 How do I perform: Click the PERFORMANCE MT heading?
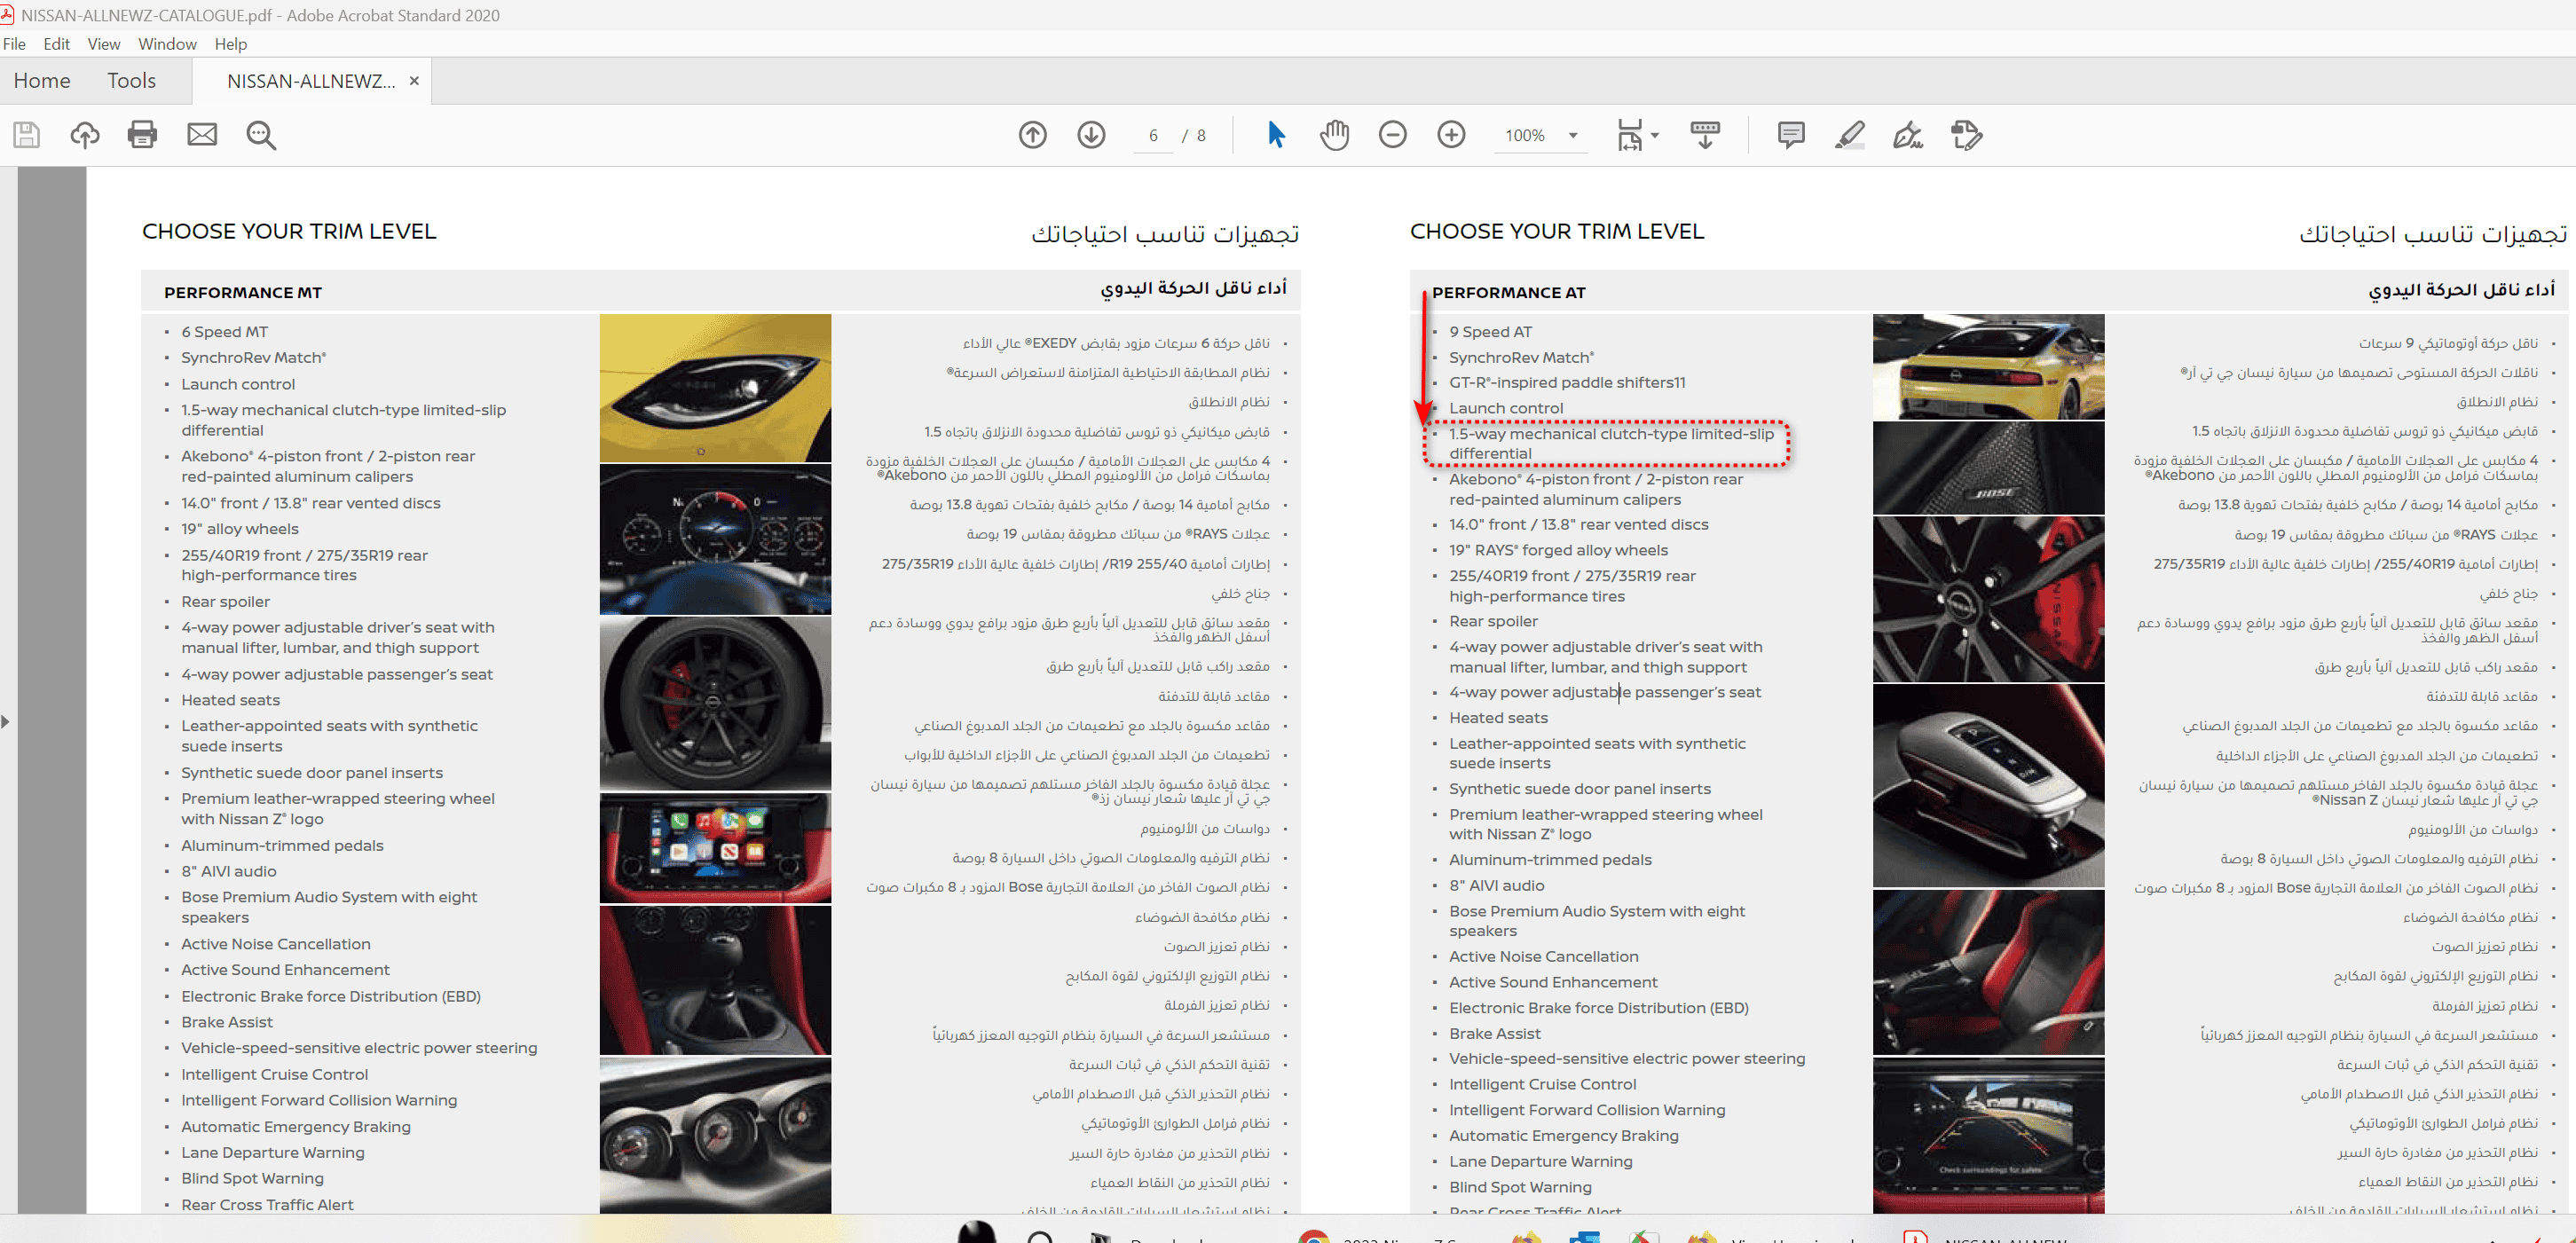click(x=243, y=292)
